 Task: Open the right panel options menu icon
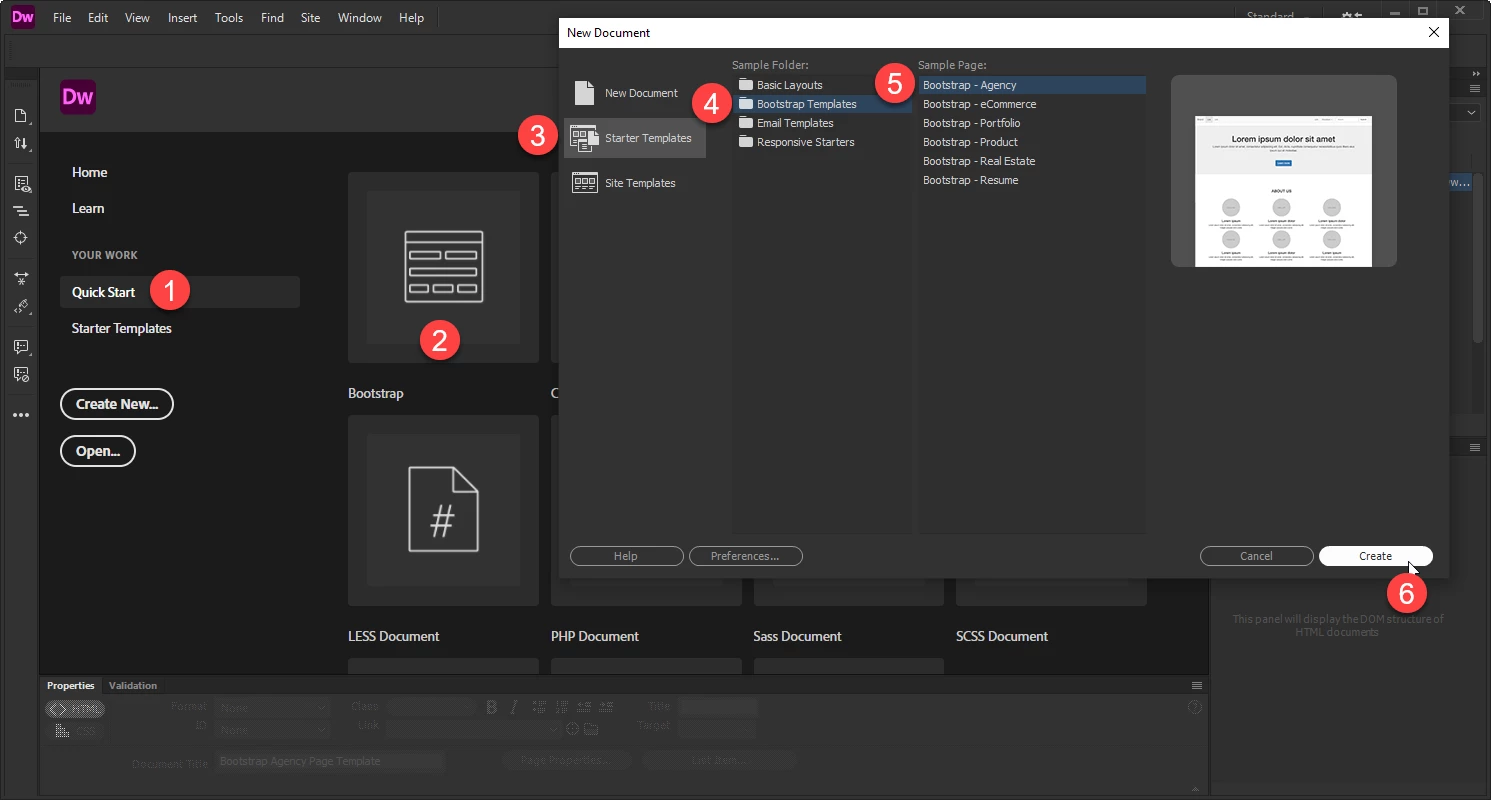pos(1474,88)
